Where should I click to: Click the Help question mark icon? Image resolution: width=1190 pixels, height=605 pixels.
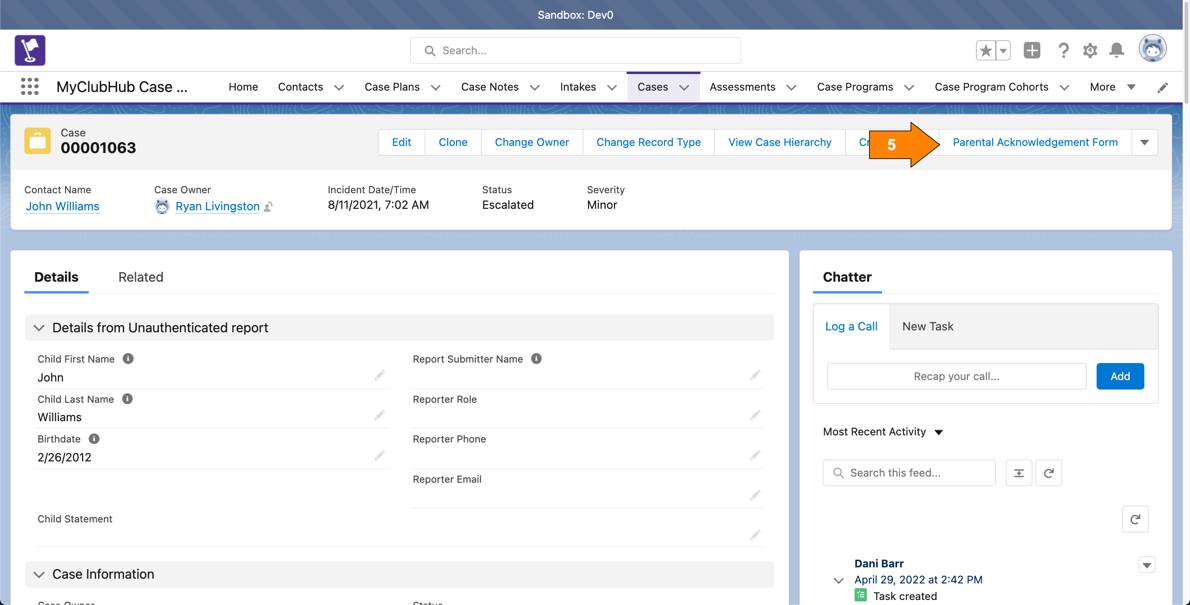[x=1063, y=50]
